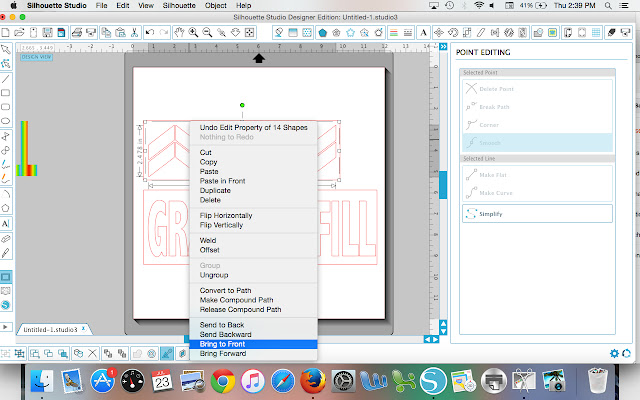Image resolution: width=640 pixels, height=400 pixels.
Task: Click Break Path in Point Editing panel
Action: click(x=537, y=107)
